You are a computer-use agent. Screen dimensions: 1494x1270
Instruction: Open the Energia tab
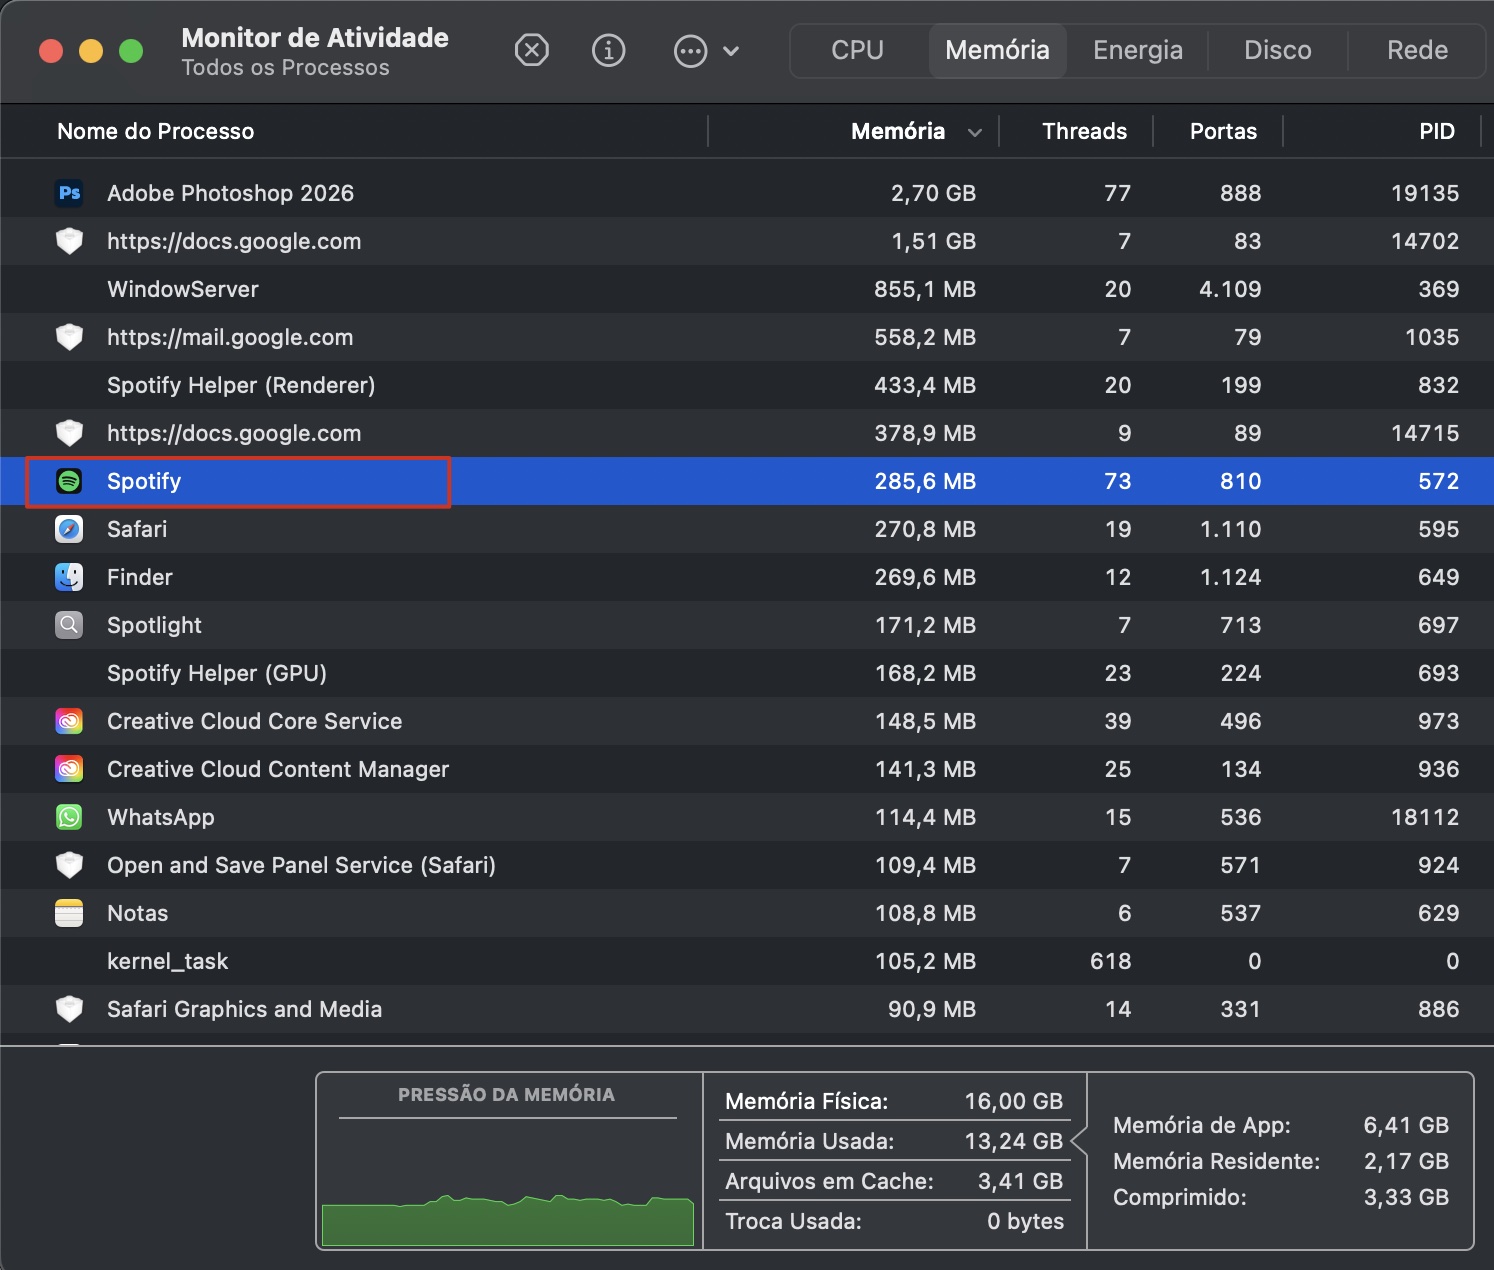[1137, 49]
